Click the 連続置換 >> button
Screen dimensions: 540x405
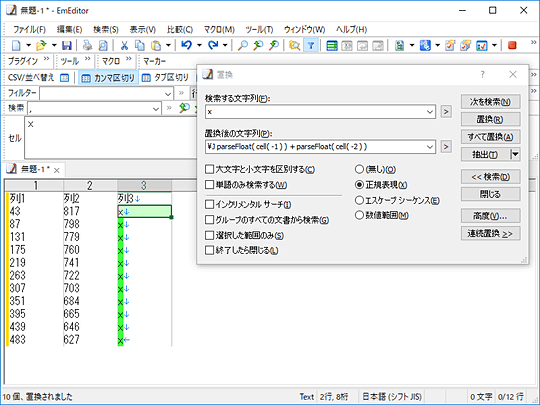(490, 233)
